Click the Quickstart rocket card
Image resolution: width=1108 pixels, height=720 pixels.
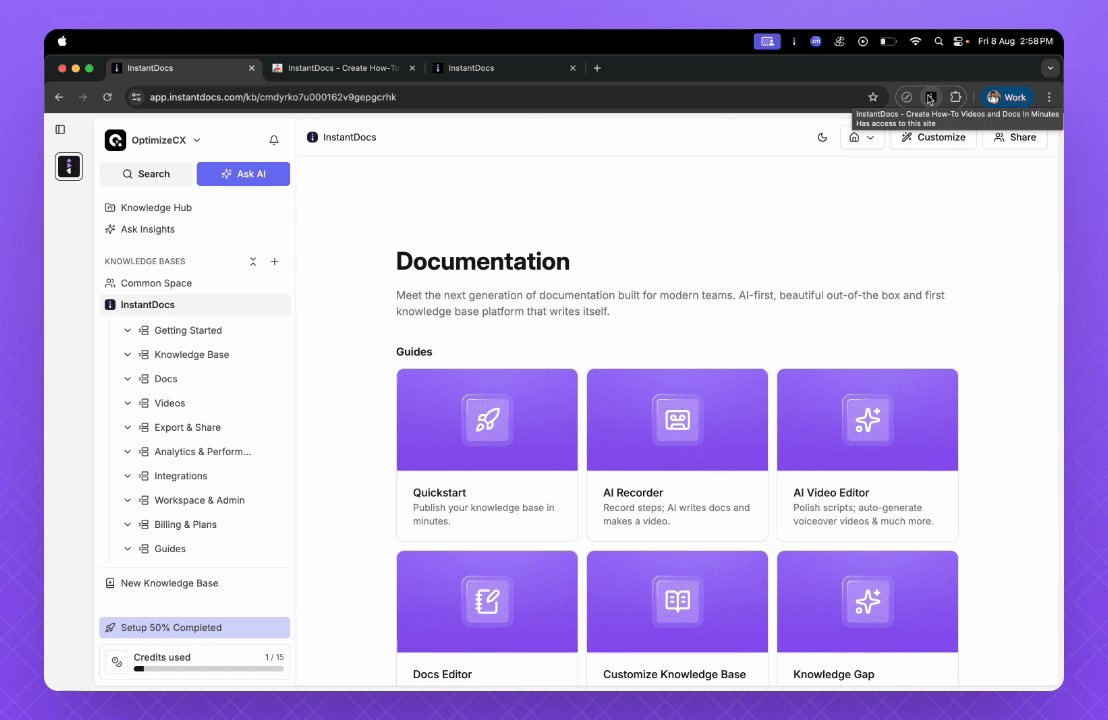click(x=487, y=454)
